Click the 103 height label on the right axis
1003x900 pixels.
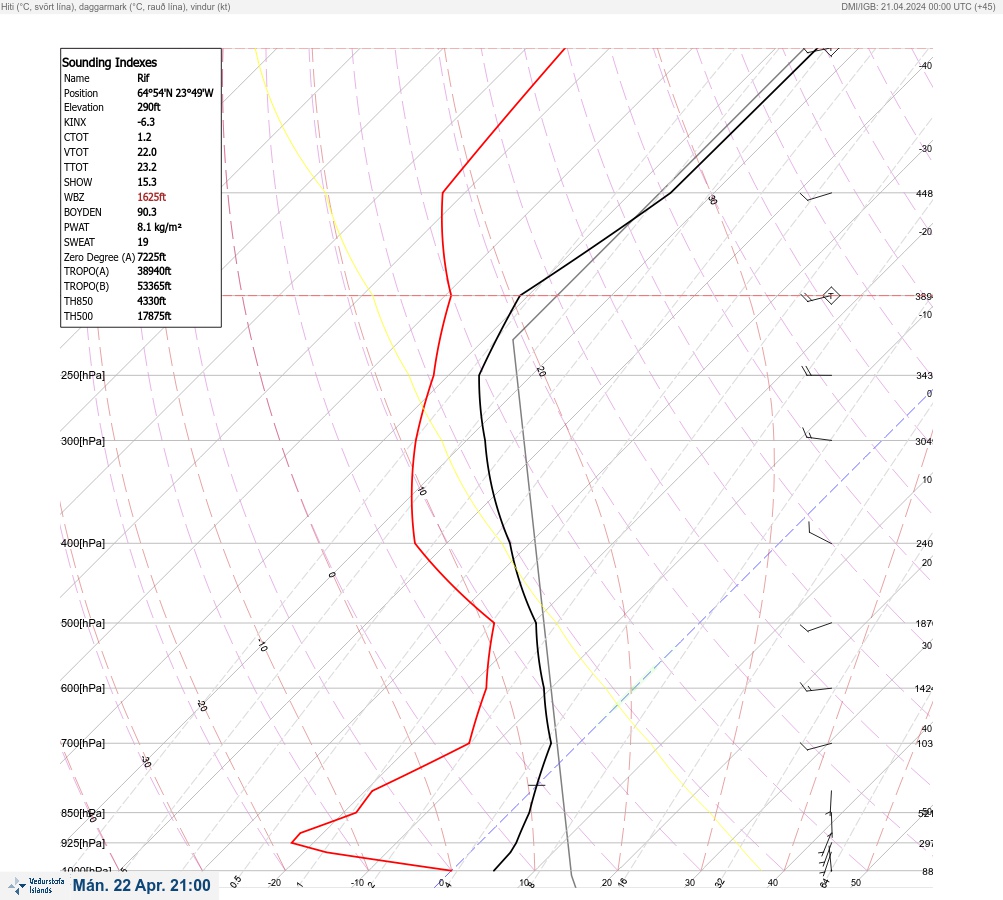(x=924, y=743)
